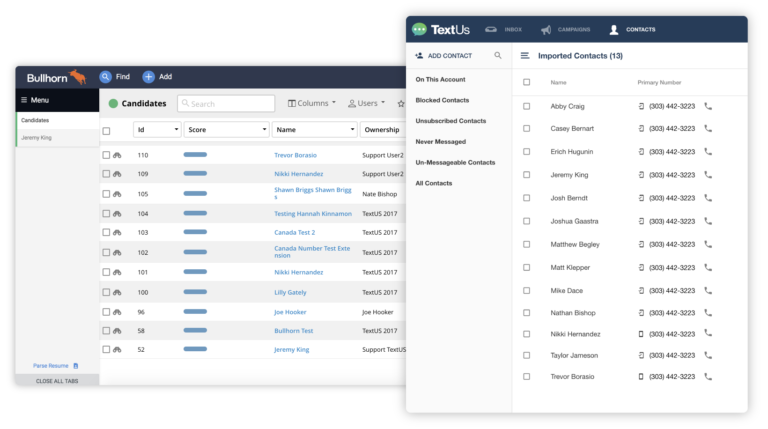The height and width of the screenshot is (429, 768).
Task: Click phone-type icon next to Nikki Hernandez's number
Action: 641,334
